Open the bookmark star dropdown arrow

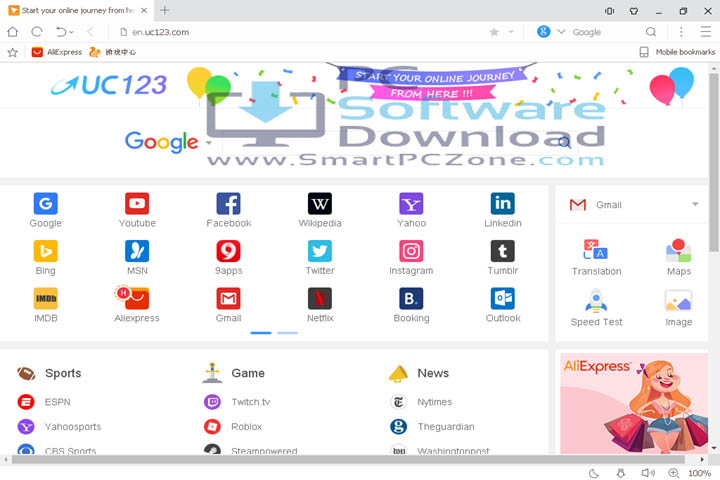[511, 32]
